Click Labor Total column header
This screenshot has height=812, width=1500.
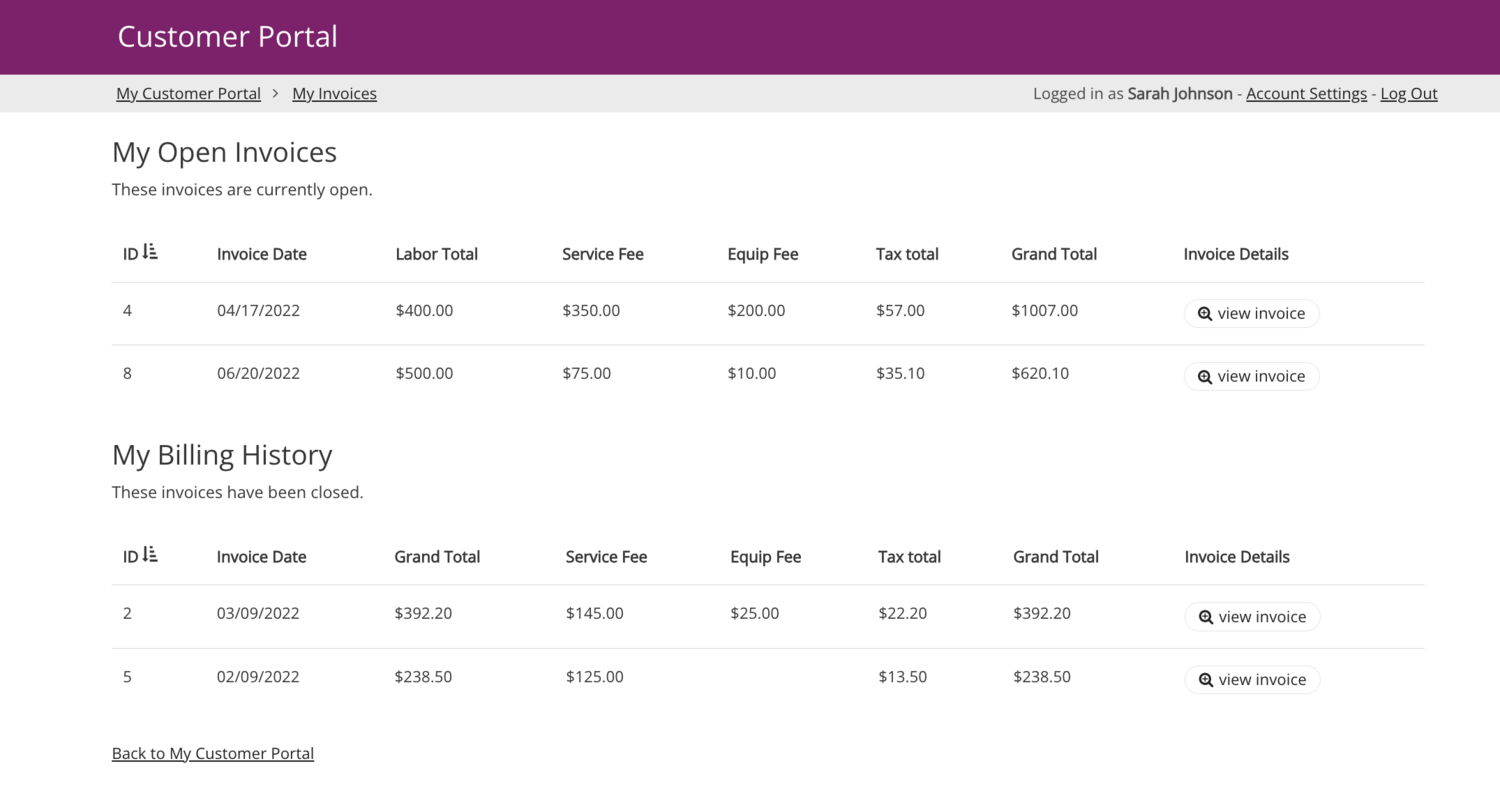[x=436, y=254]
